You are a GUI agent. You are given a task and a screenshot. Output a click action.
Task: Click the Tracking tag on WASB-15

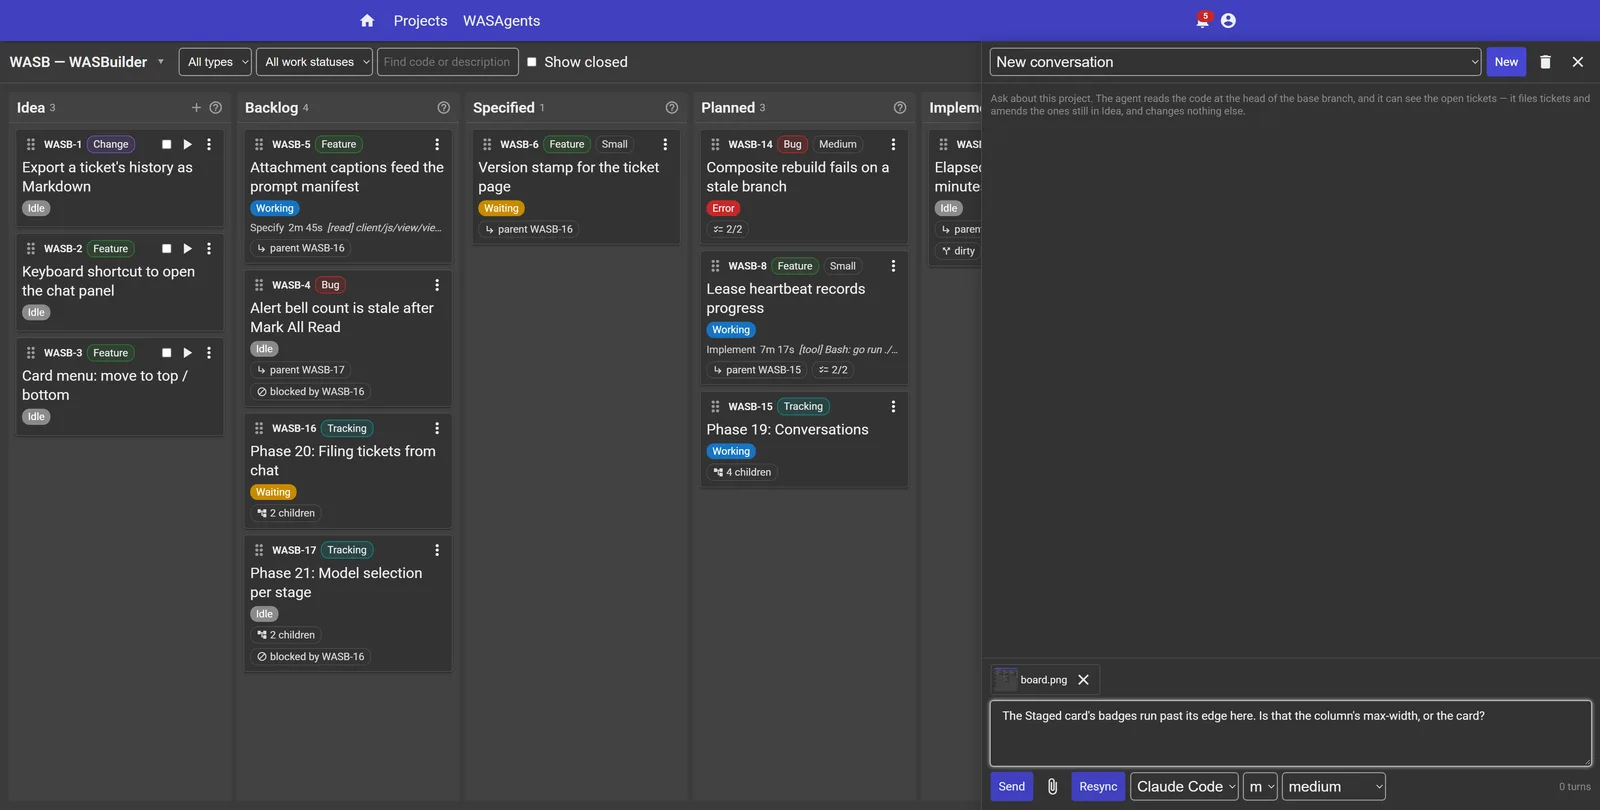803,407
